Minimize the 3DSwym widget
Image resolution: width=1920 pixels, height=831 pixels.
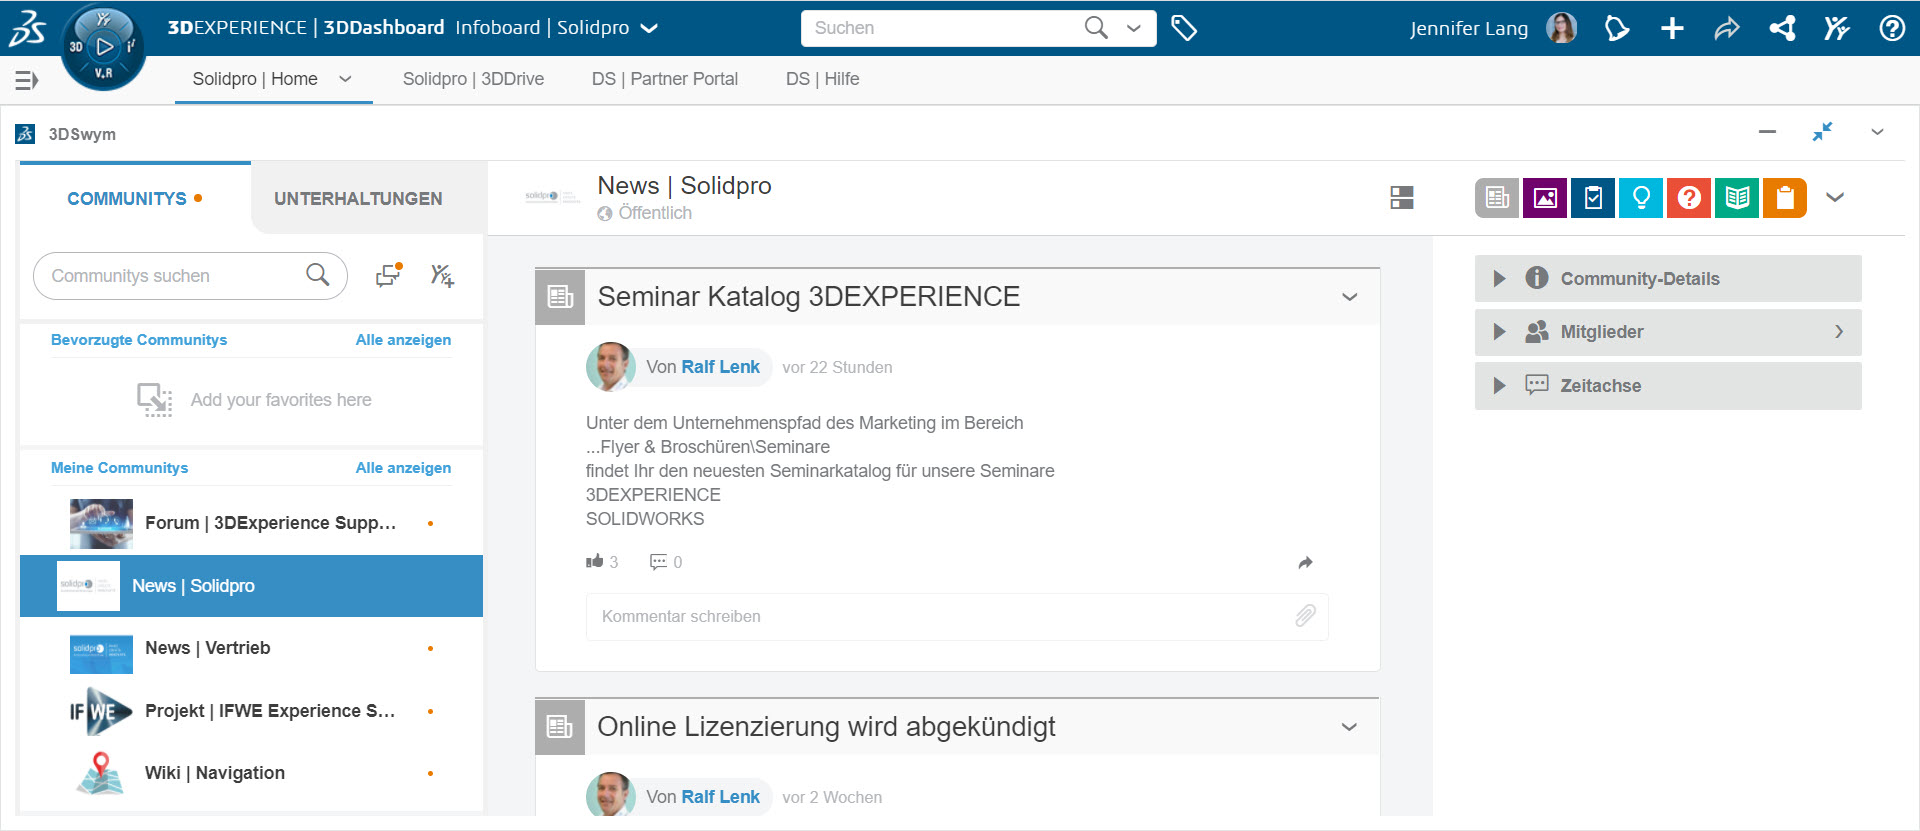coord(1768,132)
